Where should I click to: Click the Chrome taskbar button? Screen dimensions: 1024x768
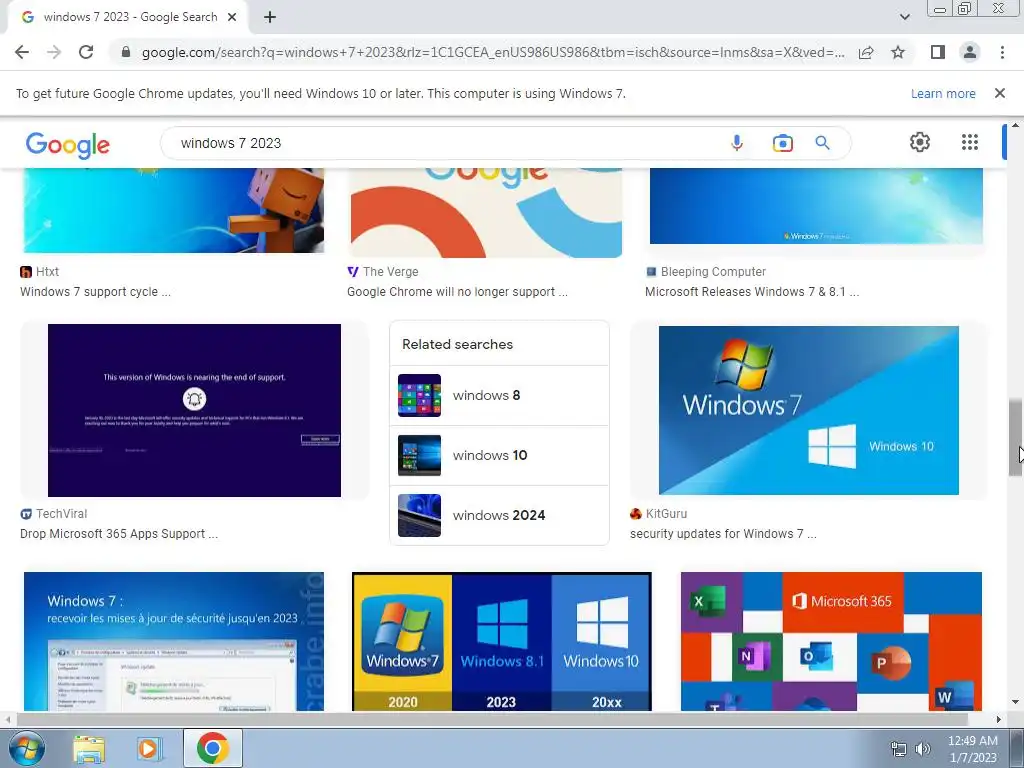pos(213,748)
